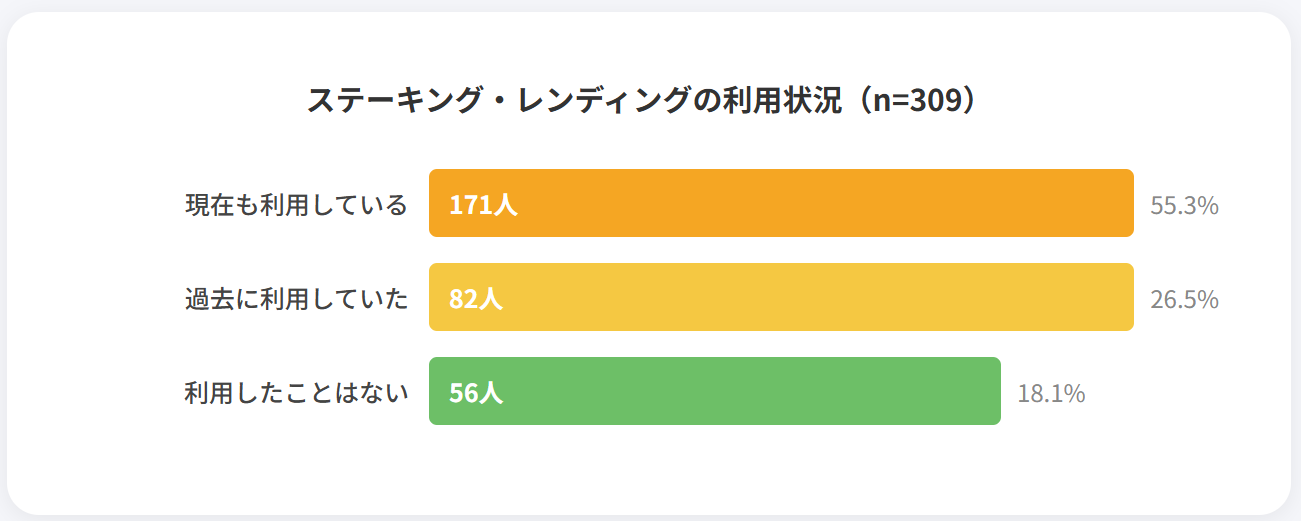Click the 利用したことはない category label
Screen dimensions: 1301x521
tap(297, 393)
